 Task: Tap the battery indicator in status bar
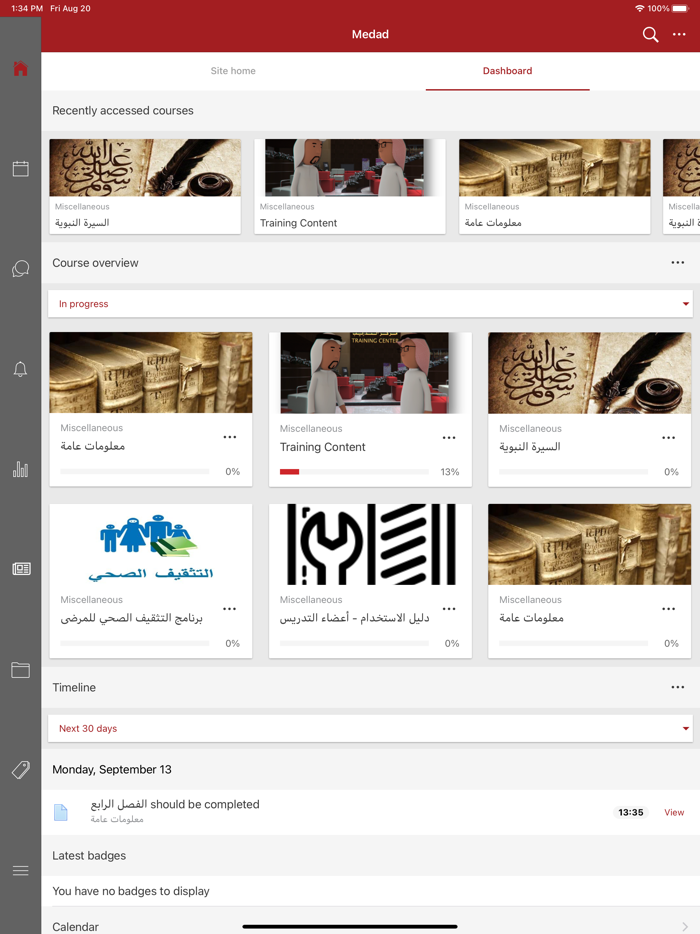pos(680,8)
